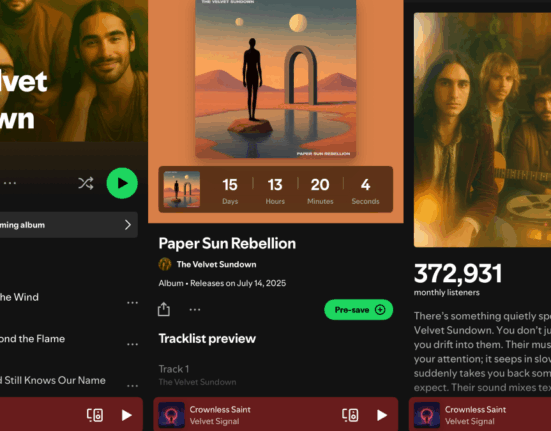The width and height of the screenshot is (551, 431).
Task: Click the small album thumbnail in countdown bar
Action: point(182,189)
